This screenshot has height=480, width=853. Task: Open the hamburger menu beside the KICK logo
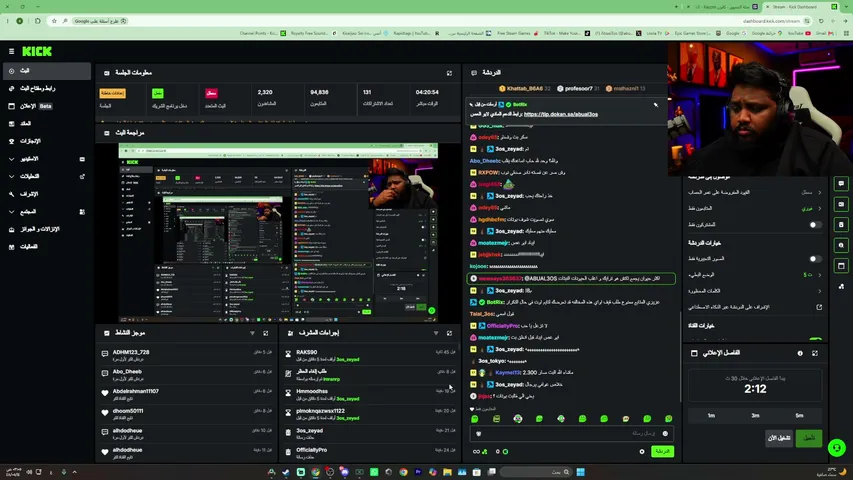pyautogui.click(x=11, y=51)
